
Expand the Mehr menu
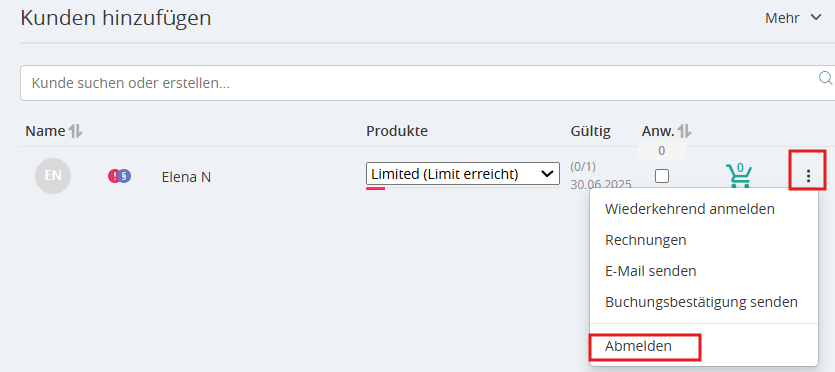(x=793, y=18)
